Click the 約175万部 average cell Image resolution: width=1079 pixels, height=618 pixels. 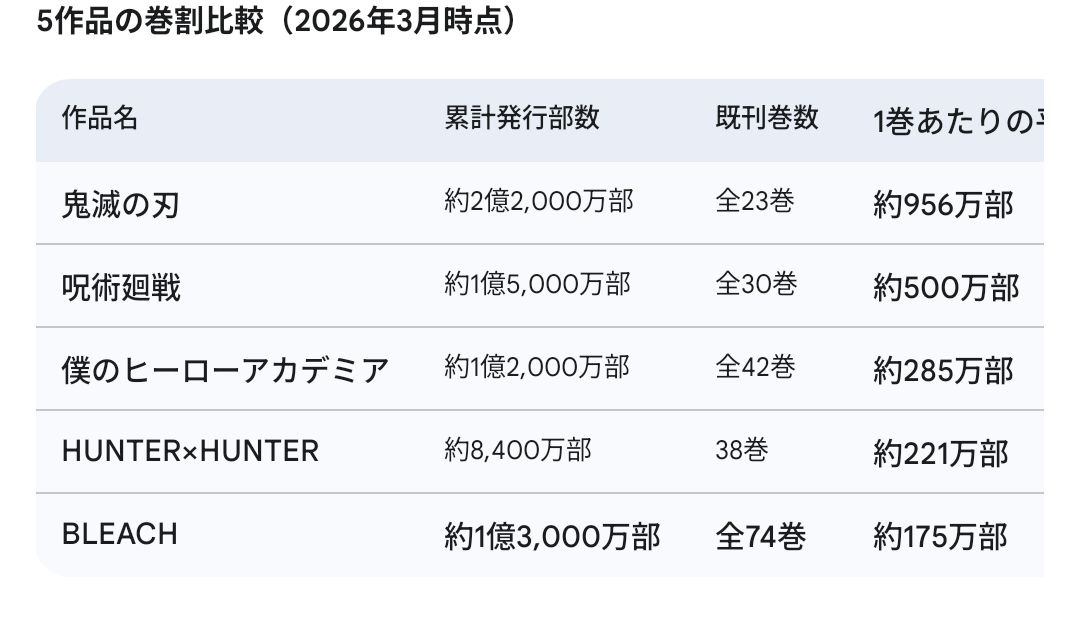click(941, 537)
